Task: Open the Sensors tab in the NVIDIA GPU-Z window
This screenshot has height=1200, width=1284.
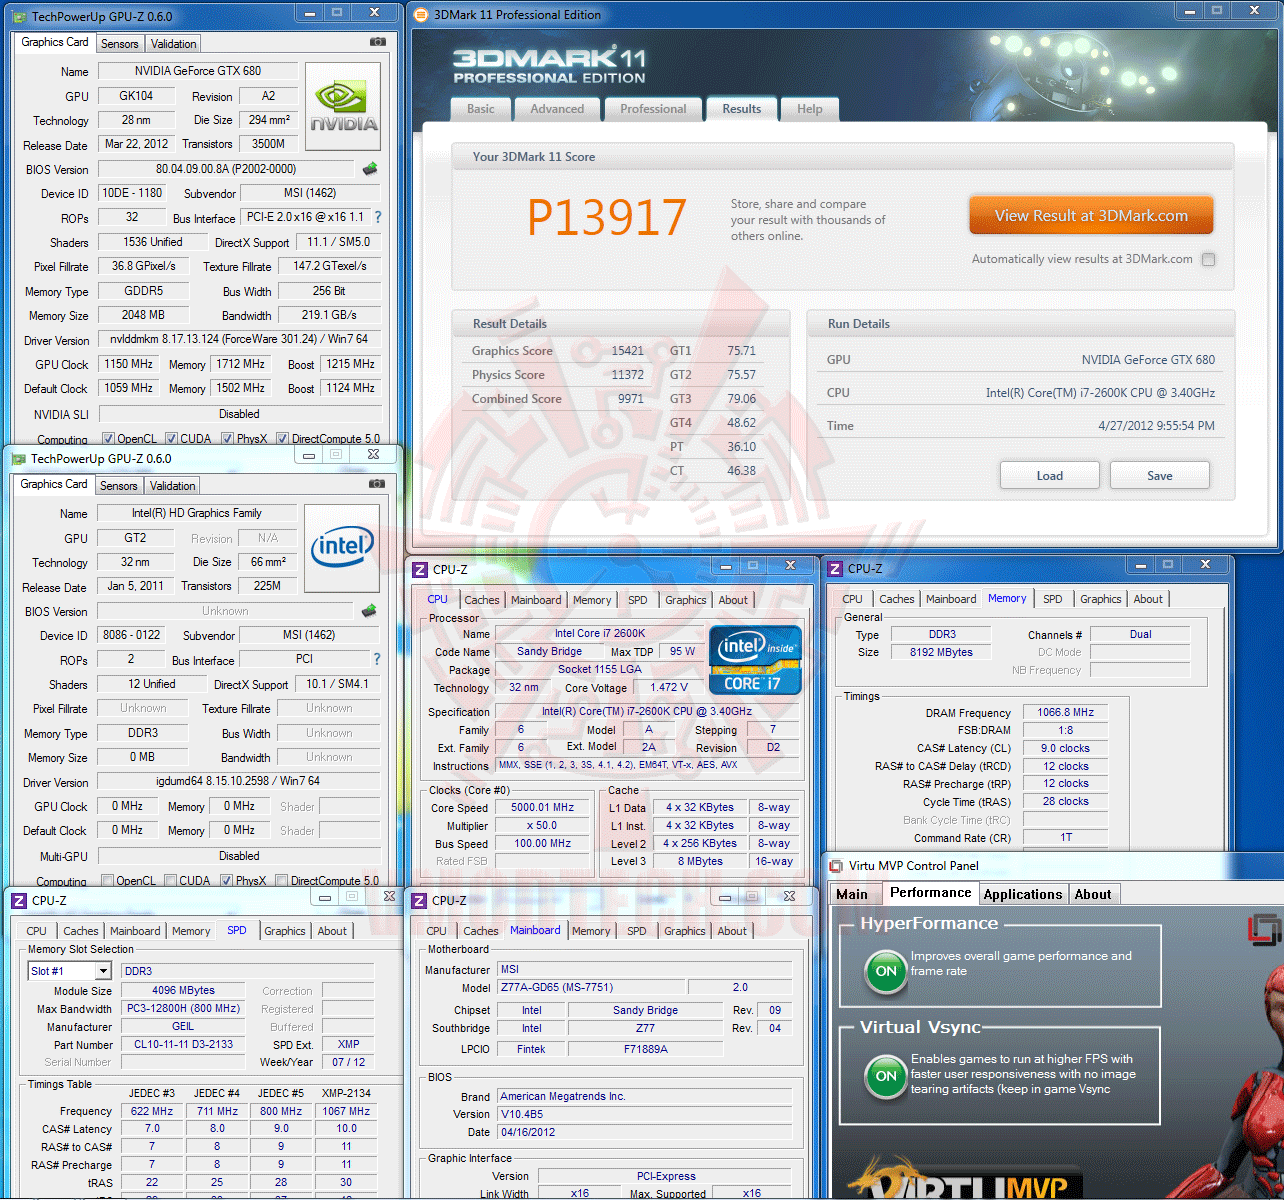Action: click(x=120, y=44)
